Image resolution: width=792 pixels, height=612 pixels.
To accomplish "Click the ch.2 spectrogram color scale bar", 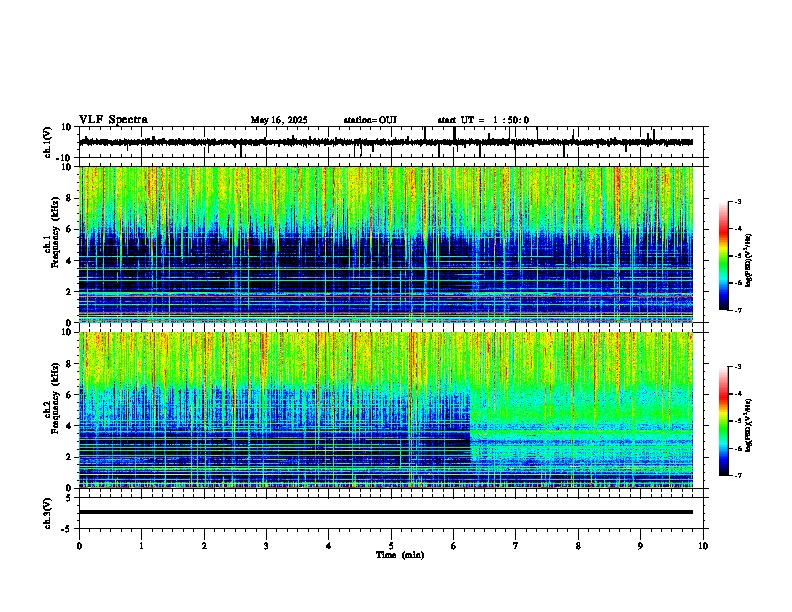I will tap(724, 421).
